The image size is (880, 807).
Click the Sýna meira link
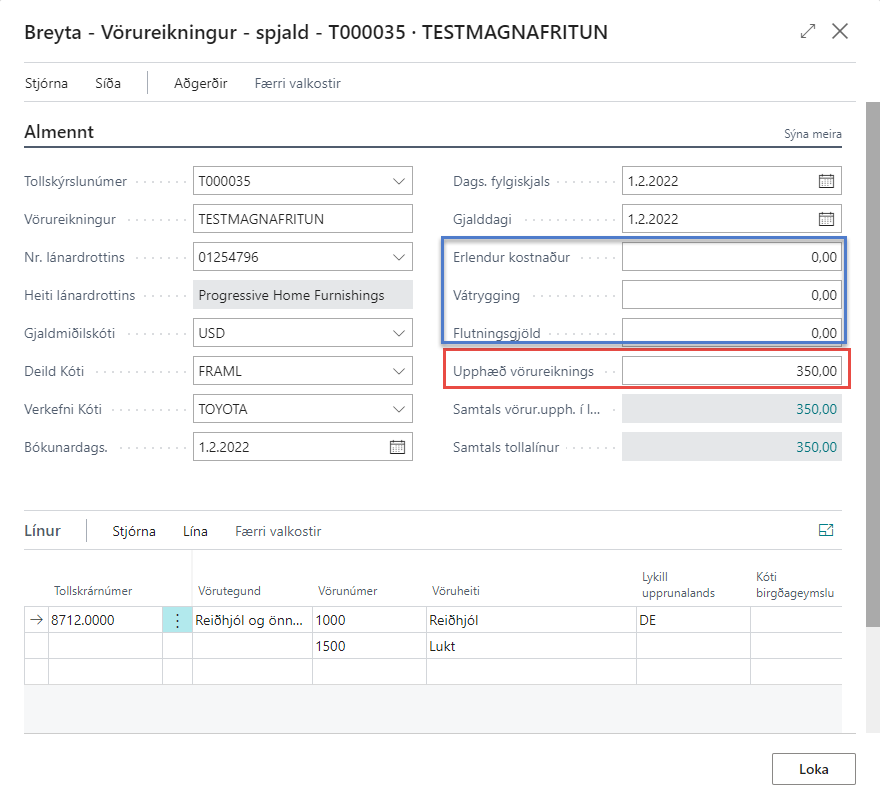coord(811,134)
